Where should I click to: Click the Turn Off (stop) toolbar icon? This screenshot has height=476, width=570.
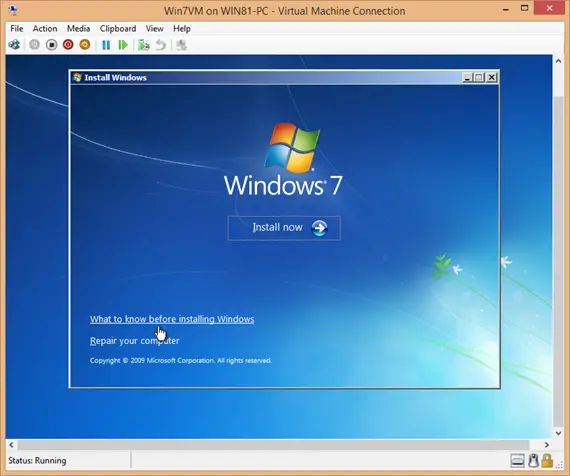point(52,45)
